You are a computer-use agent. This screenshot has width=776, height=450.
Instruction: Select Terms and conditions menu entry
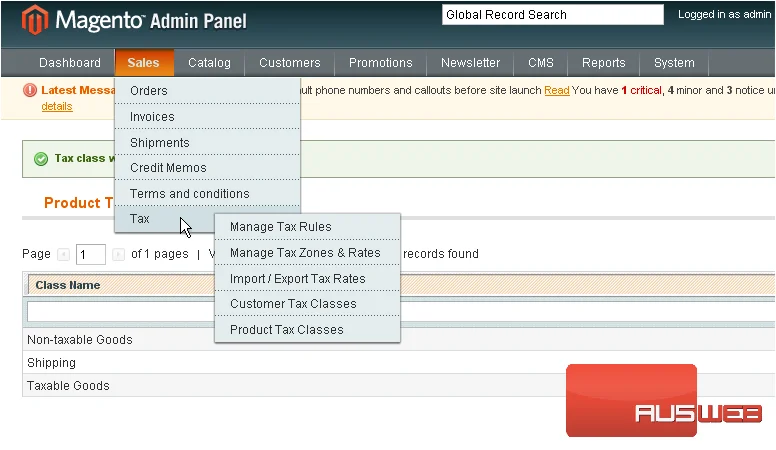click(x=207, y=194)
